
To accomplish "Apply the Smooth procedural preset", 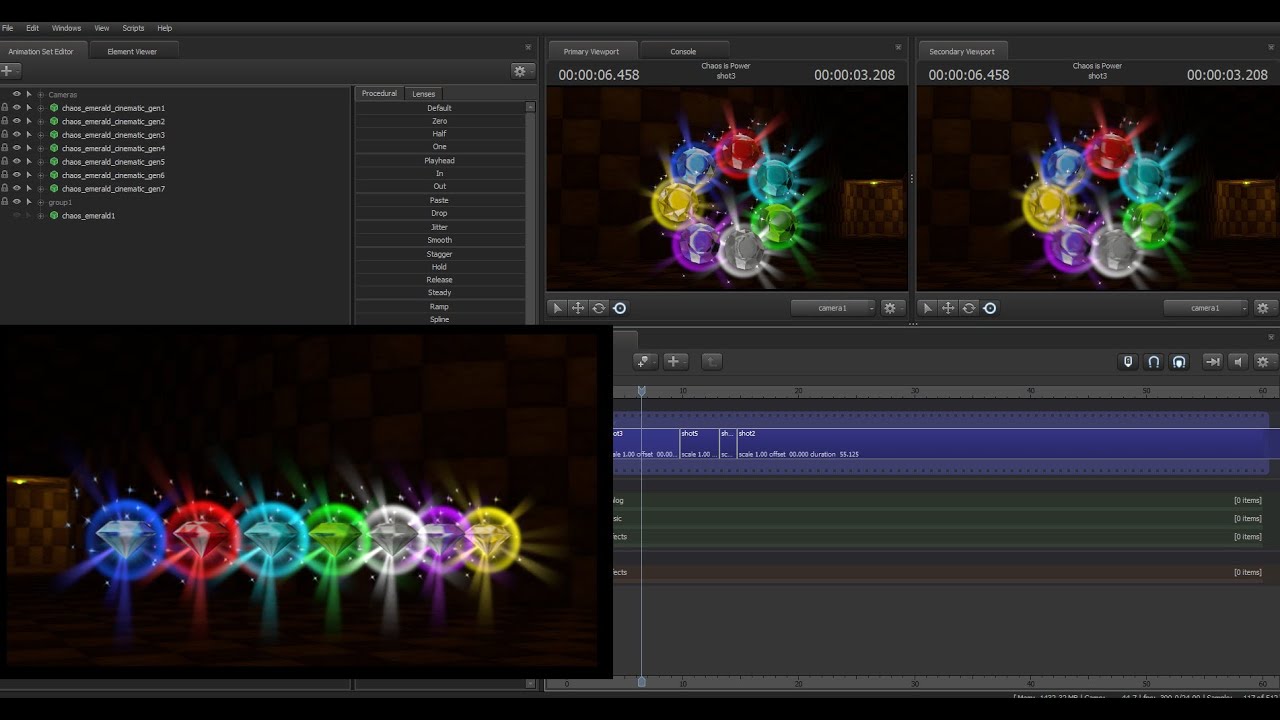I will [439, 240].
